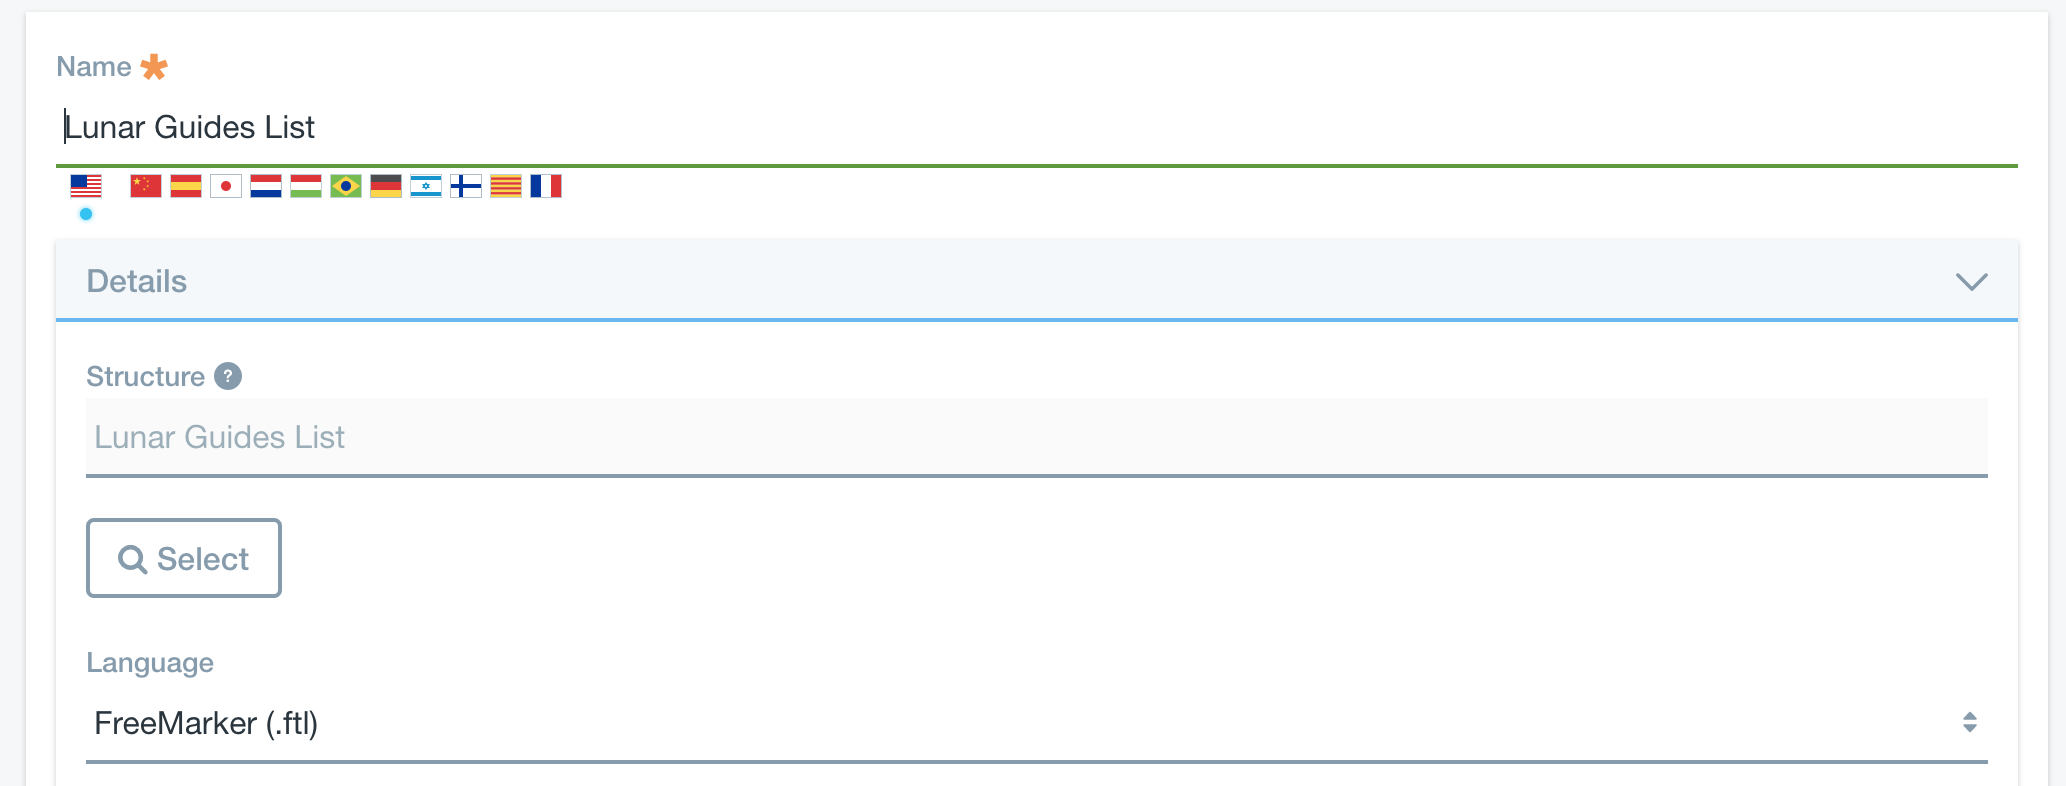Image resolution: width=2066 pixels, height=786 pixels.
Task: Click the Select structure button
Action: [184, 558]
